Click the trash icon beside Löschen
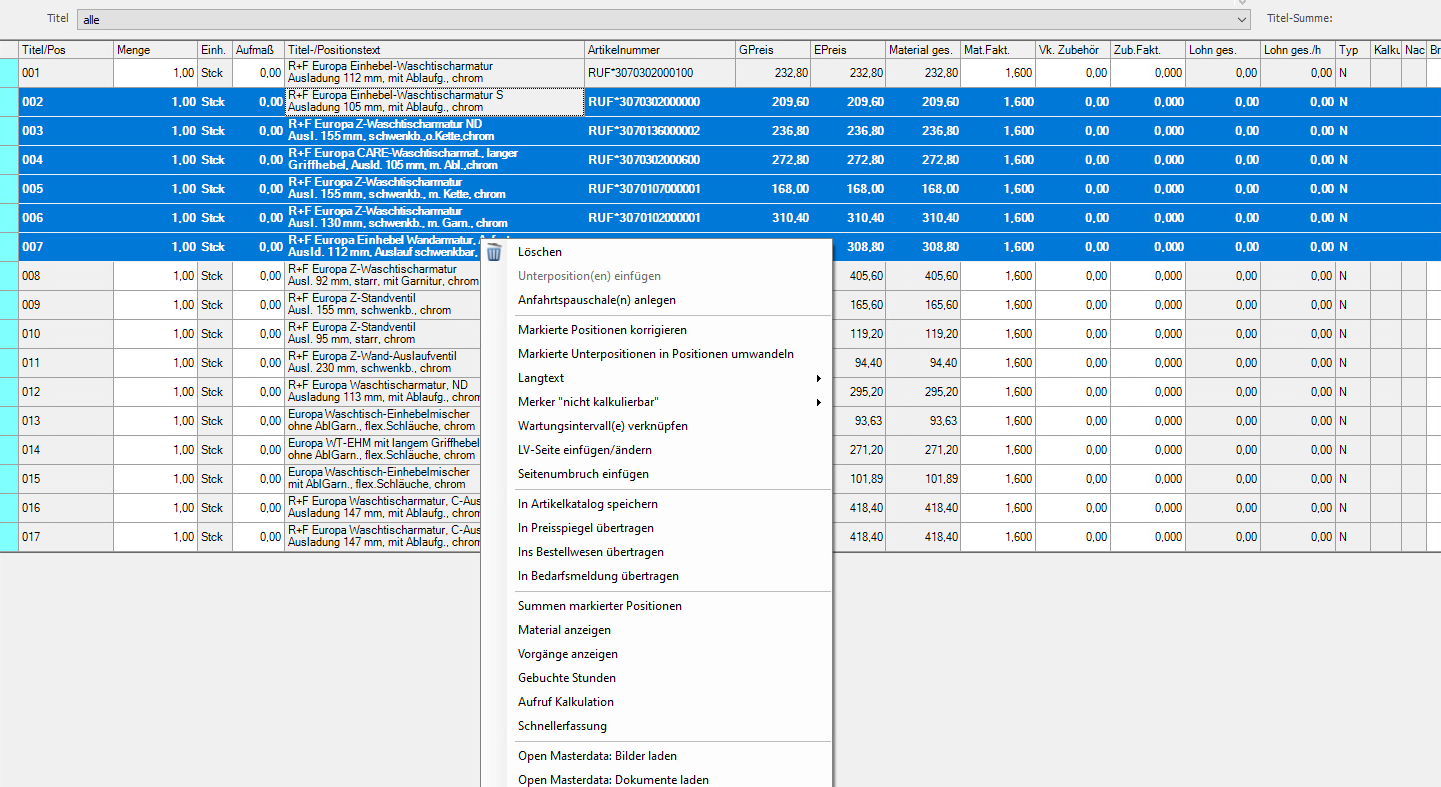 tap(494, 253)
